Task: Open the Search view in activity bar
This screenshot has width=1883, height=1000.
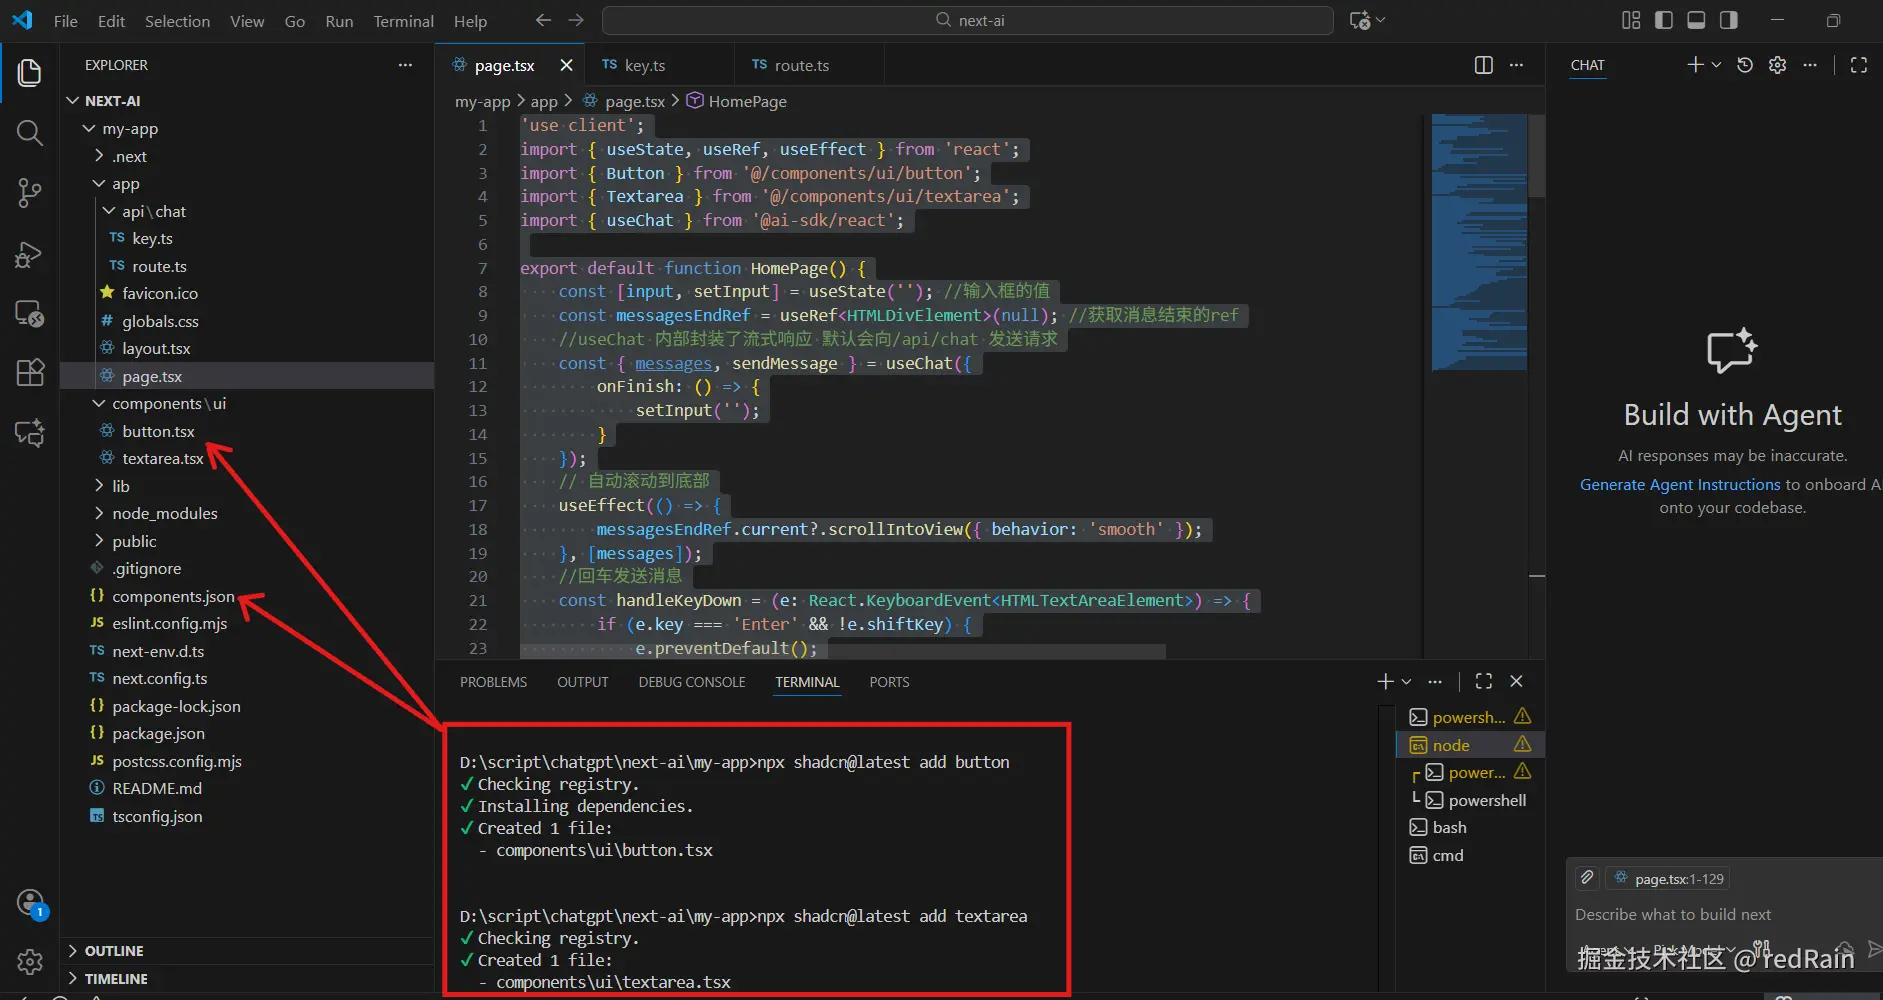Action: (x=29, y=133)
